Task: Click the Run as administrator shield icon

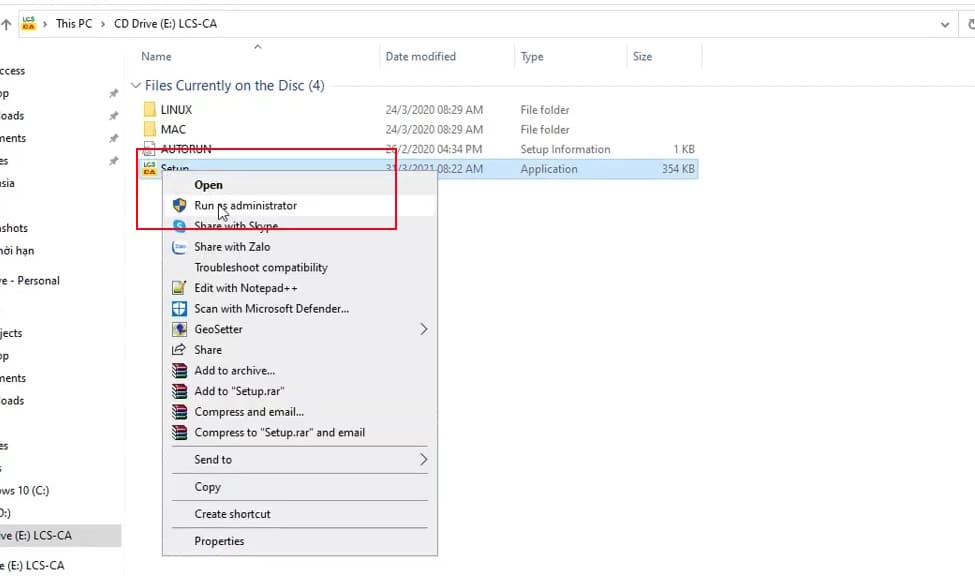Action: pyautogui.click(x=180, y=206)
